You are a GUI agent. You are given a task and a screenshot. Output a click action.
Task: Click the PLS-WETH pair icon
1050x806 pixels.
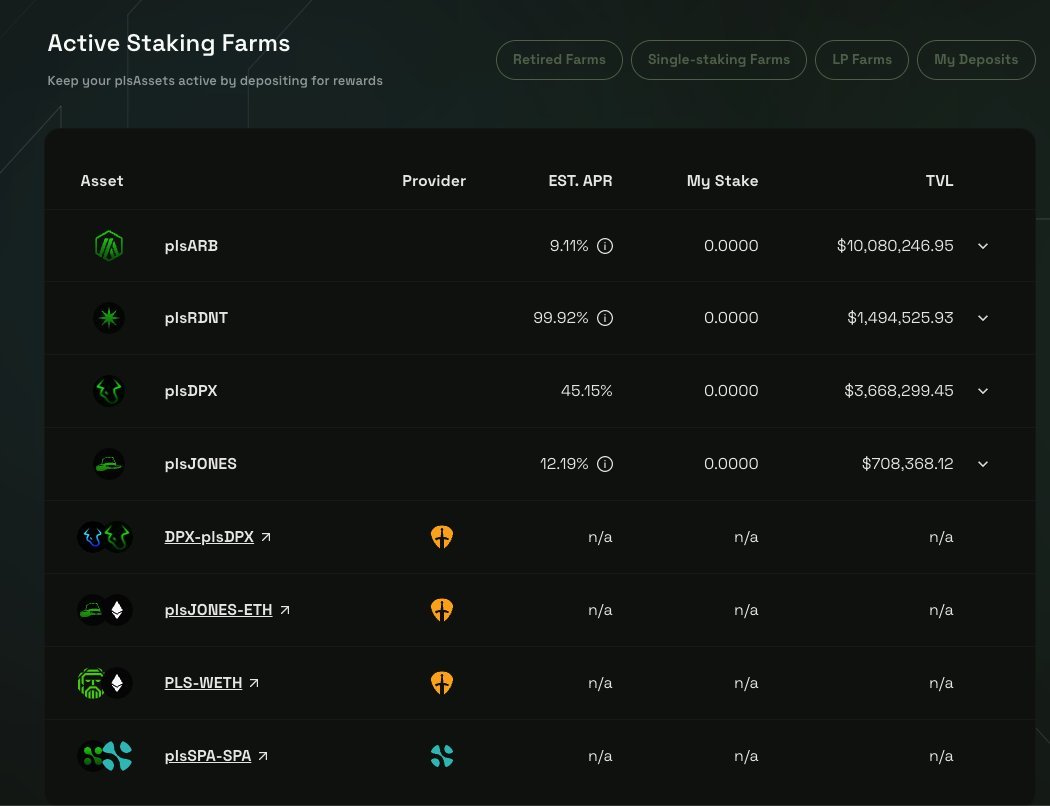tap(105, 683)
